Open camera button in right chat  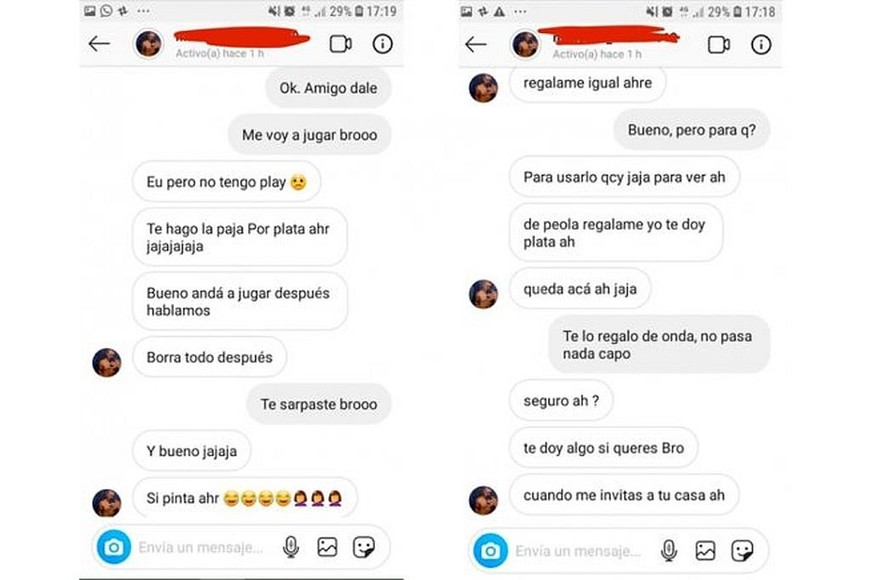point(490,551)
